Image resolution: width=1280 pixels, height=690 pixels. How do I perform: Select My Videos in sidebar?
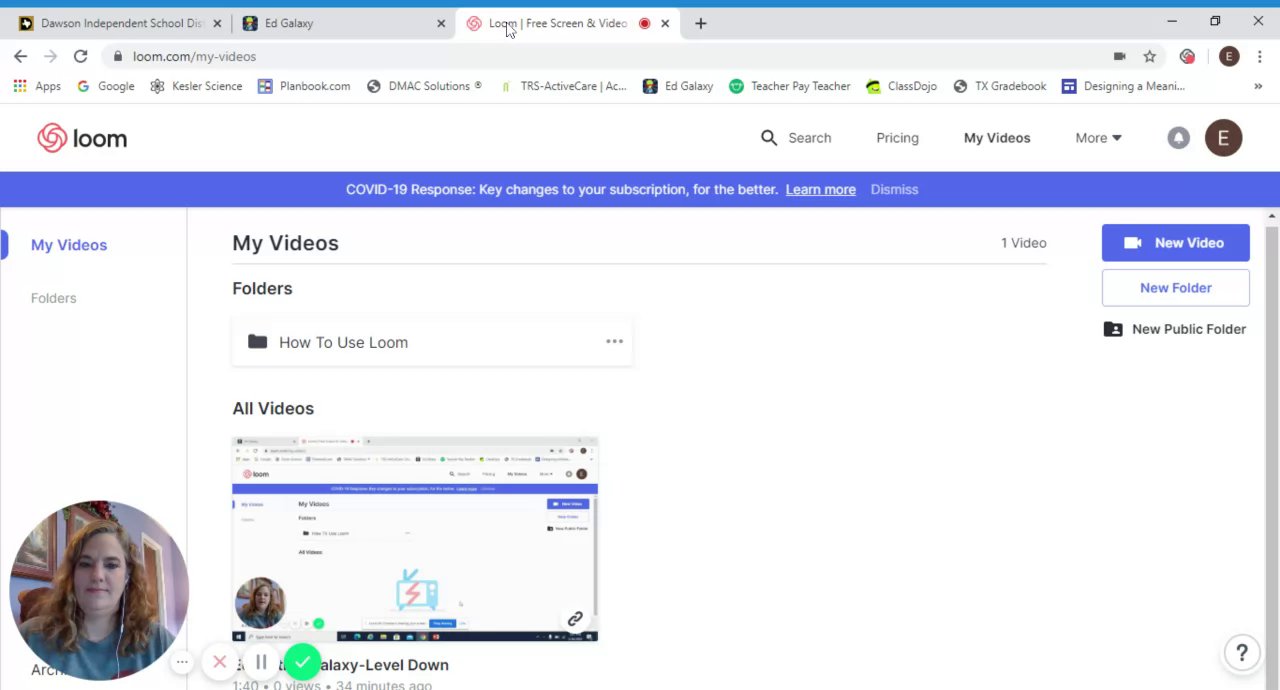point(69,245)
